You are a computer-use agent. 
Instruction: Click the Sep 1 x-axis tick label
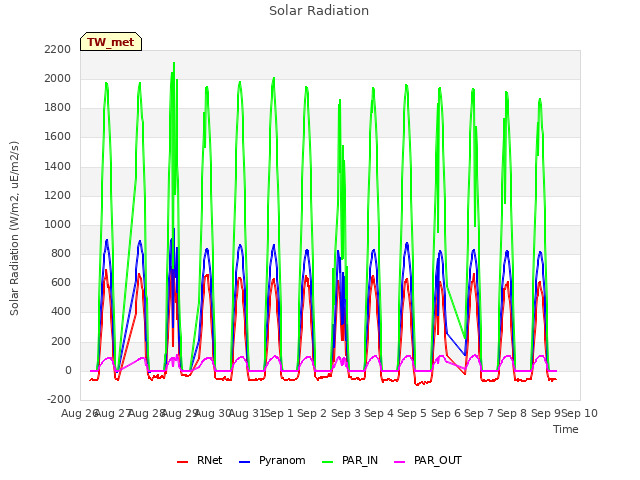pyautogui.click(x=280, y=413)
